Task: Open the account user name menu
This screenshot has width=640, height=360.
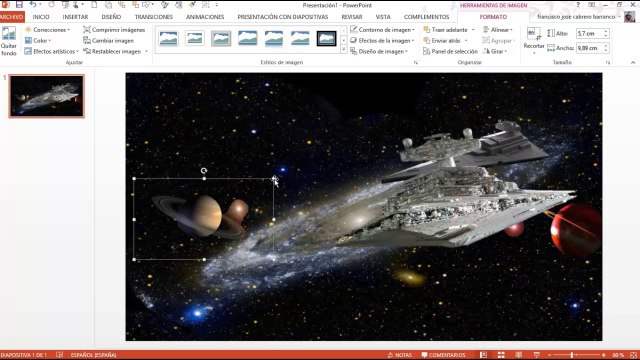Action: point(579,17)
